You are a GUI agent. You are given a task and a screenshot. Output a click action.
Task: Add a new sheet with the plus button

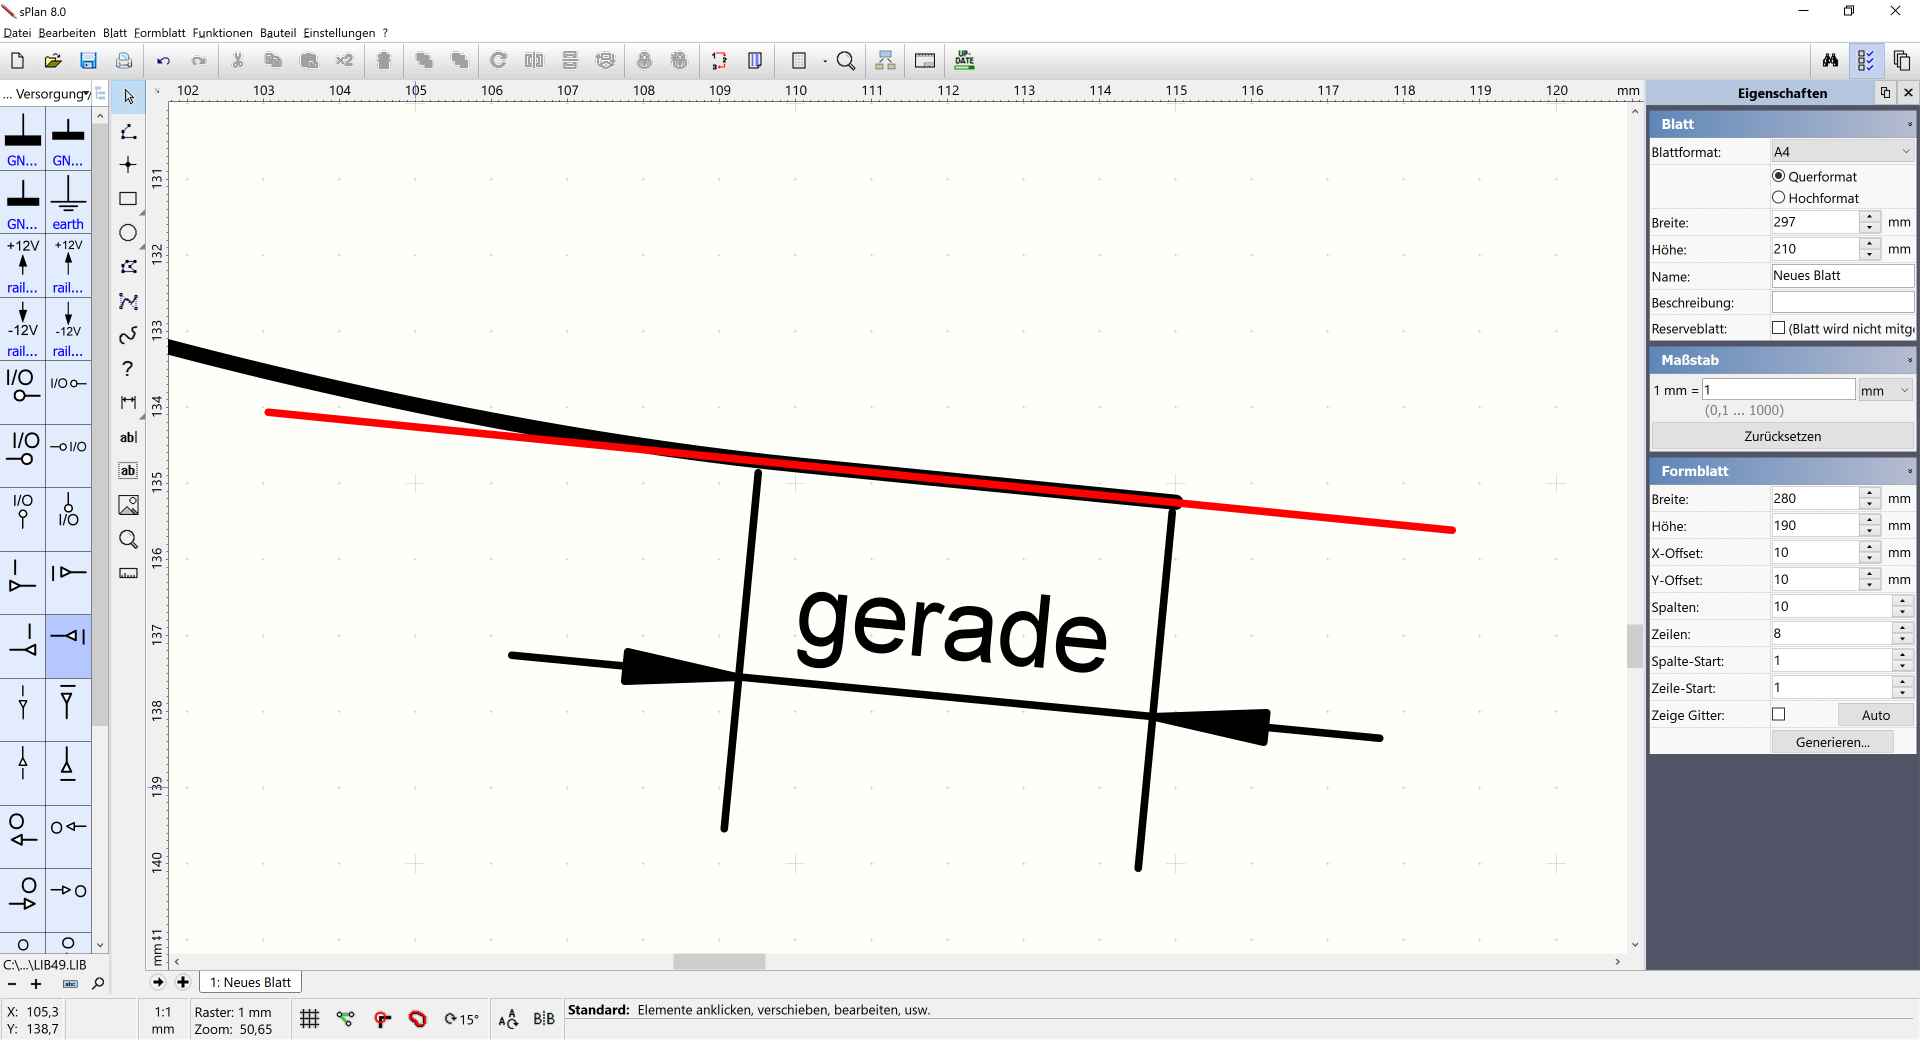point(183,982)
